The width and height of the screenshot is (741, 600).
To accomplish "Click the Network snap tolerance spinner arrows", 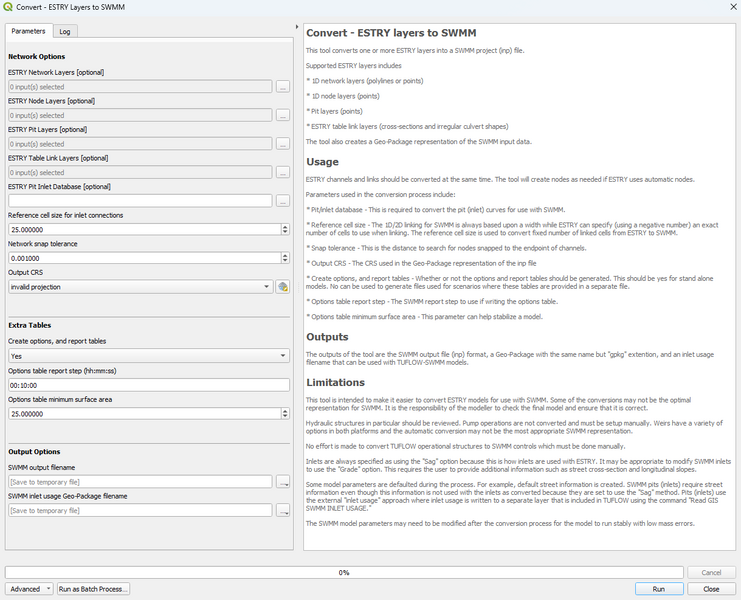I will pyautogui.click(x=285, y=258).
